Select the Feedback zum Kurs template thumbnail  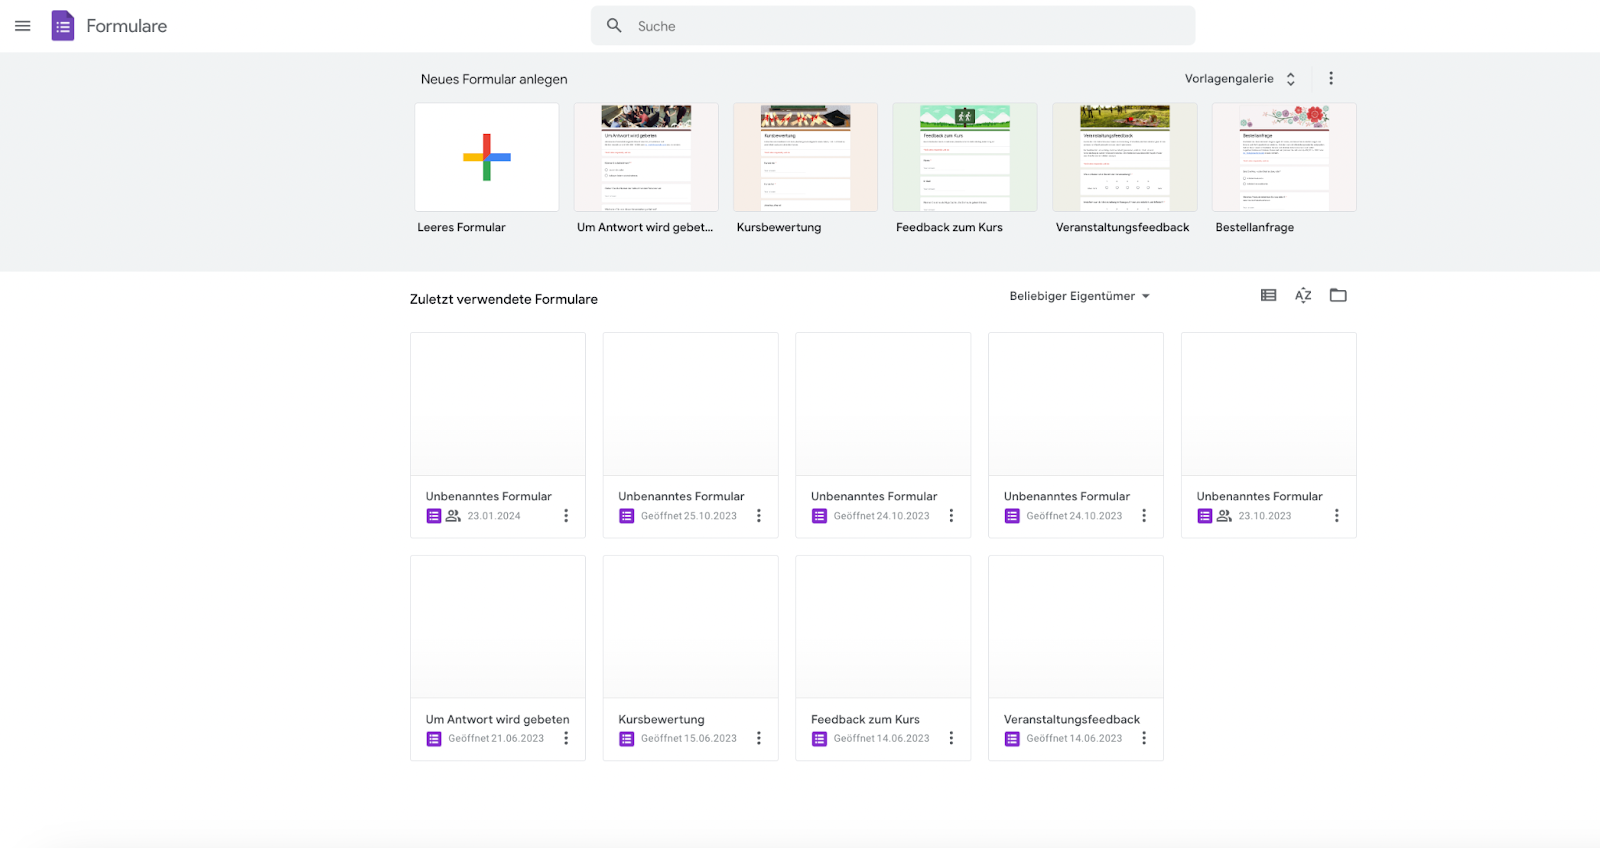(965, 157)
